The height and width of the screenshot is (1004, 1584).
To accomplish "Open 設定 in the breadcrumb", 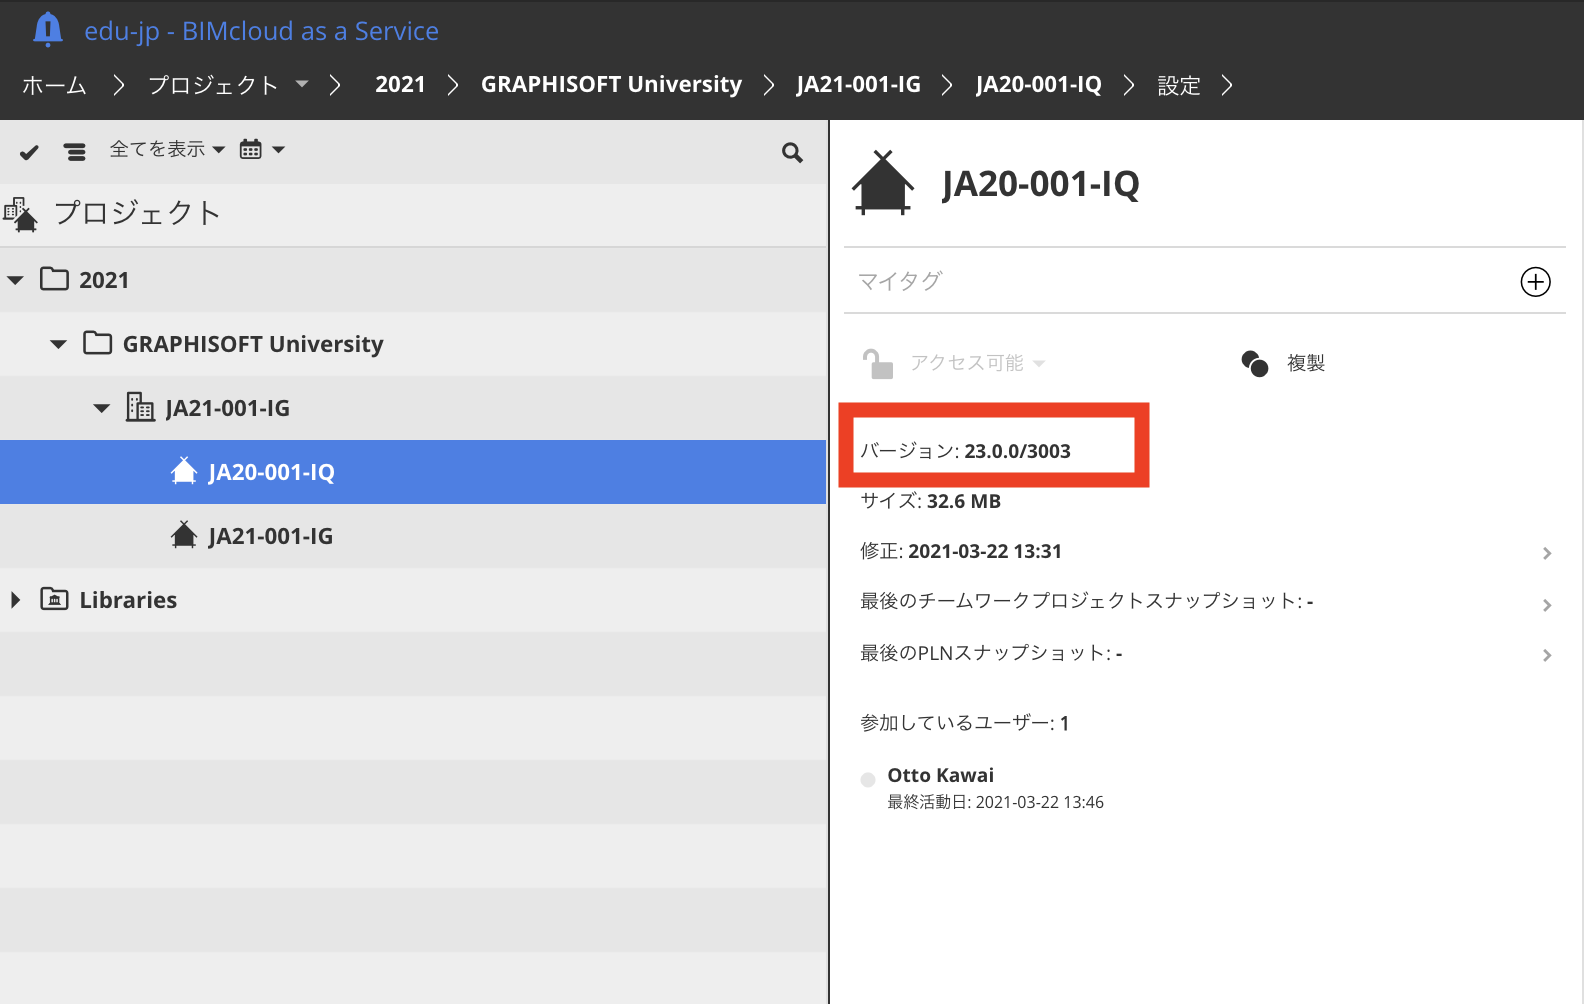I will 1179,85.
